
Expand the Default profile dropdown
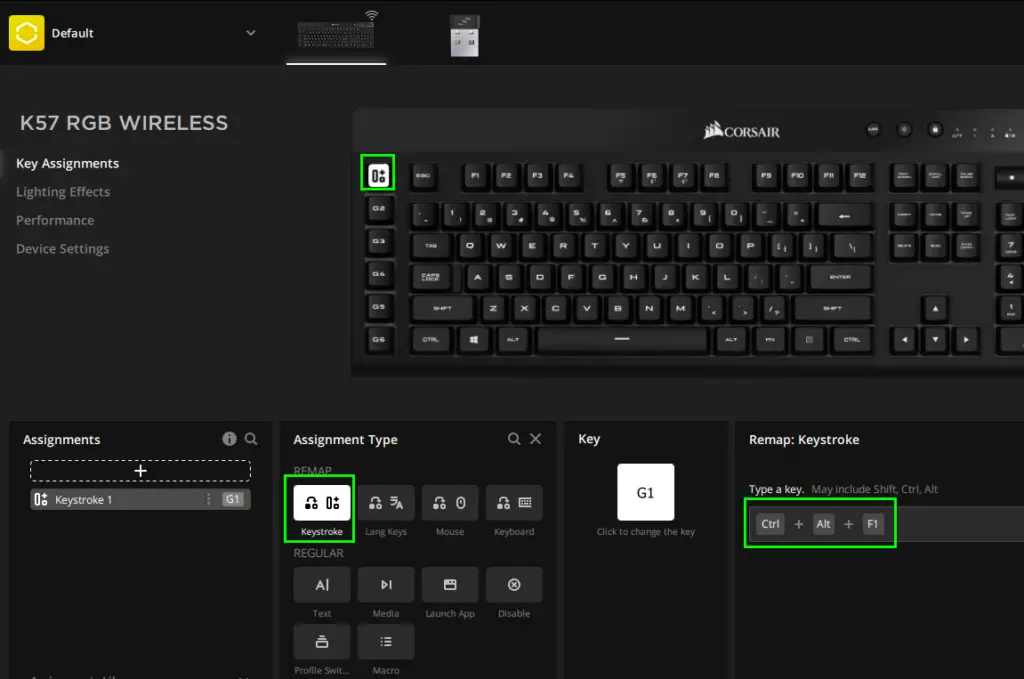[251, 33]
